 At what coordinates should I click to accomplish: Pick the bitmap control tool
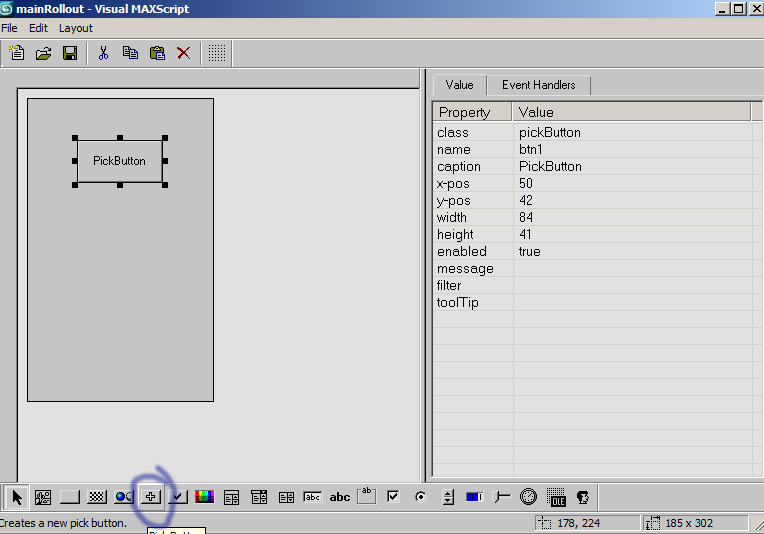tap(43, 497)
